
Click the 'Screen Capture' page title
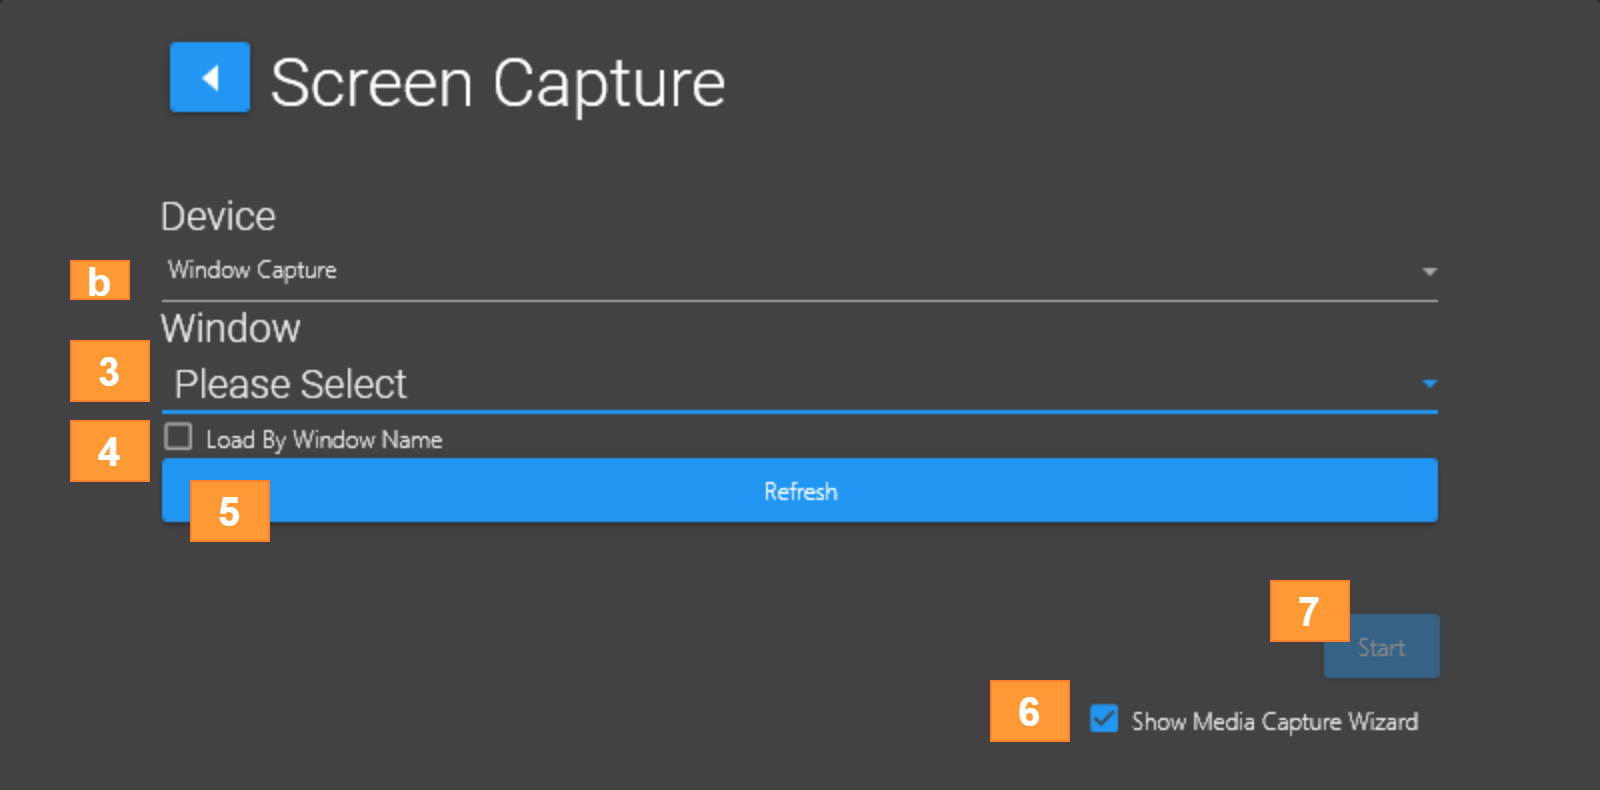498,82
